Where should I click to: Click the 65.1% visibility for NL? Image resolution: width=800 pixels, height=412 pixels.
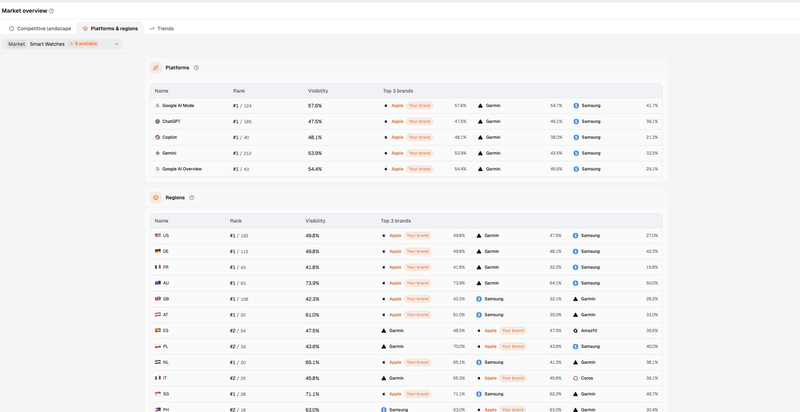click(312, 362)
